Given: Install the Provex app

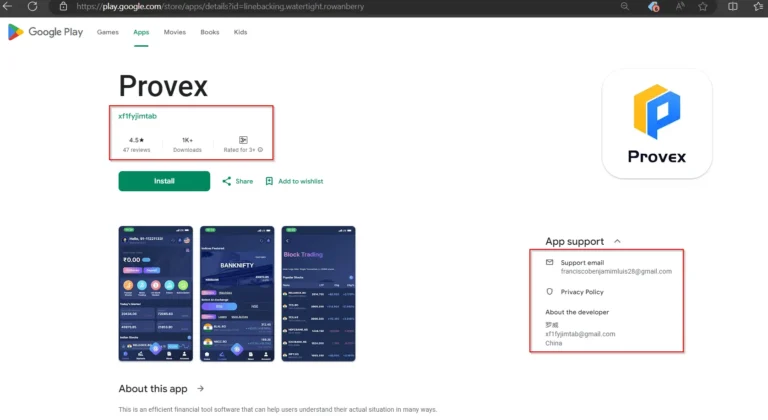Looking at the screenshot, I should [164, 181].
